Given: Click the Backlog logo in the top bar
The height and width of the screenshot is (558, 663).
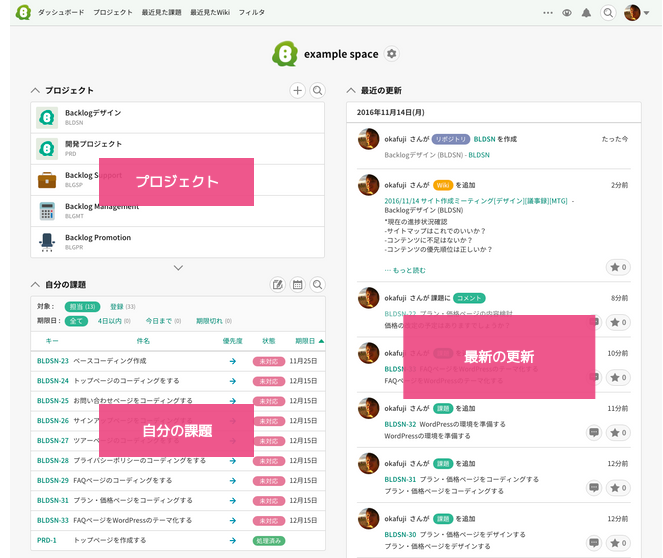Looking at the screenshot, I should [x=23, y=12].
